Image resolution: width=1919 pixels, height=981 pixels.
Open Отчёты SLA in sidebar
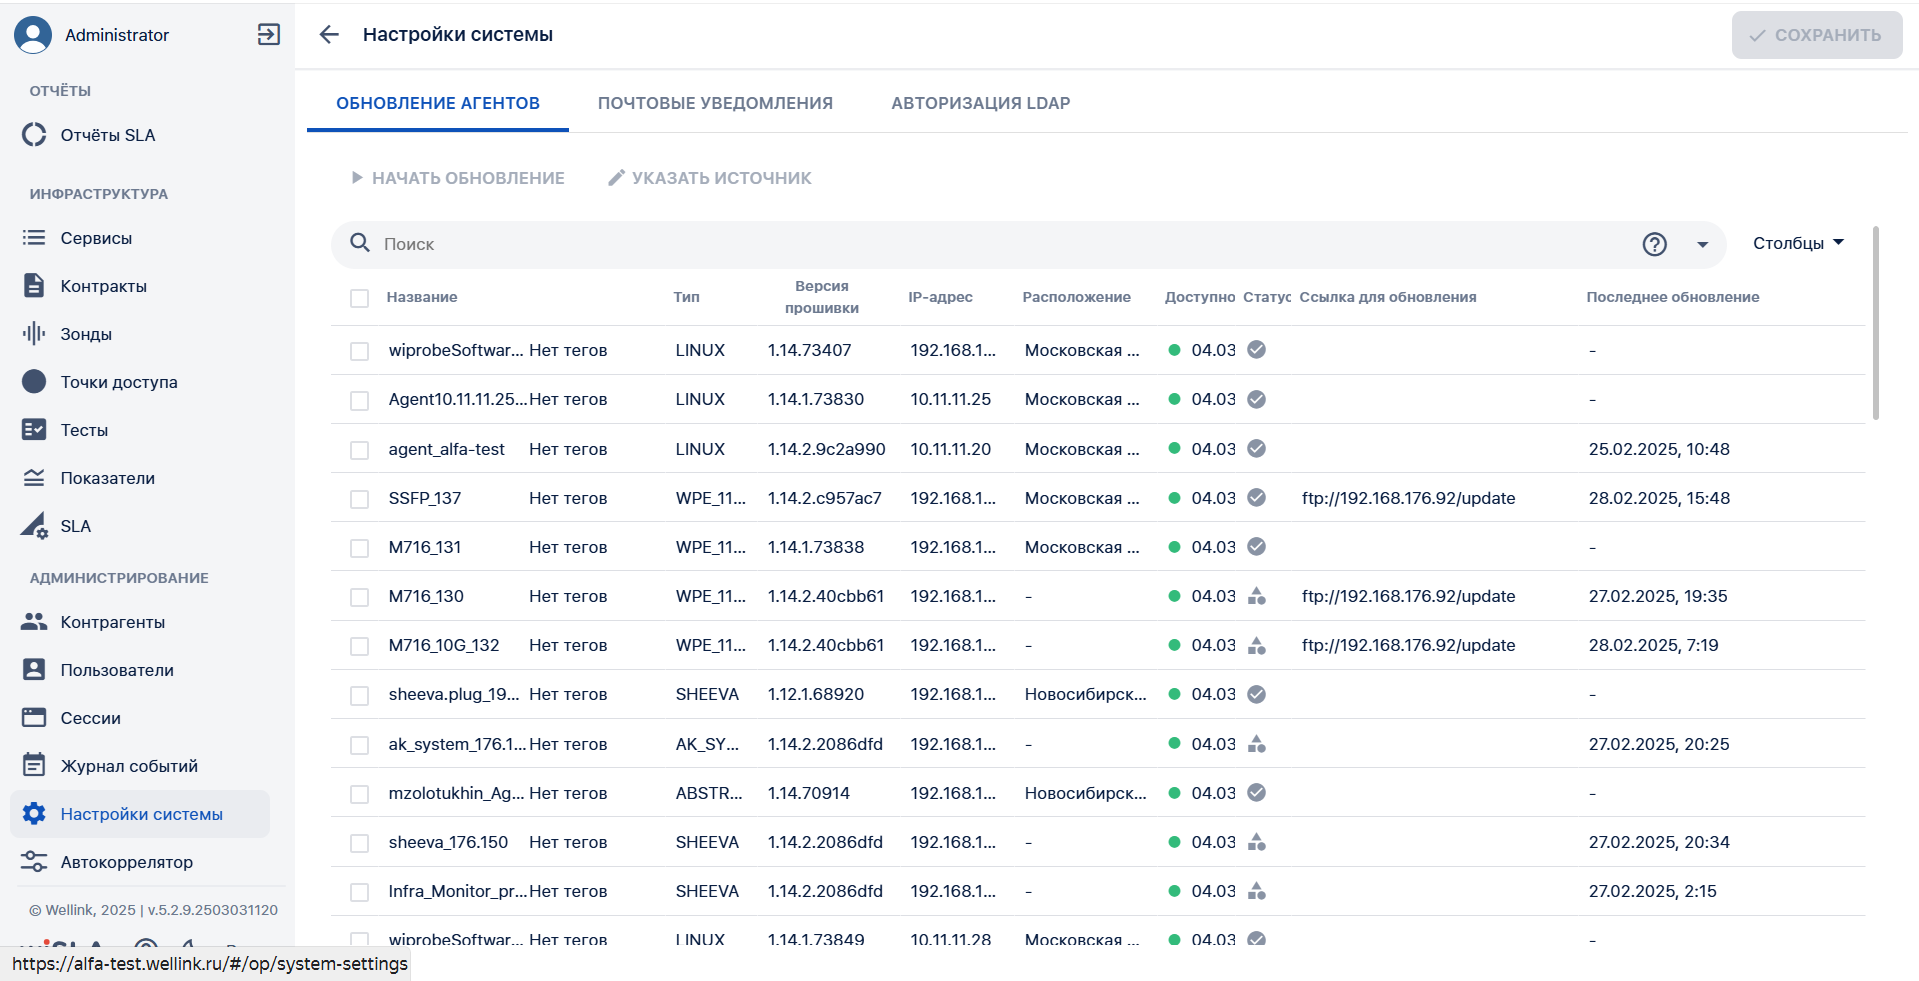pyautogui.click(x=107, y=135)
